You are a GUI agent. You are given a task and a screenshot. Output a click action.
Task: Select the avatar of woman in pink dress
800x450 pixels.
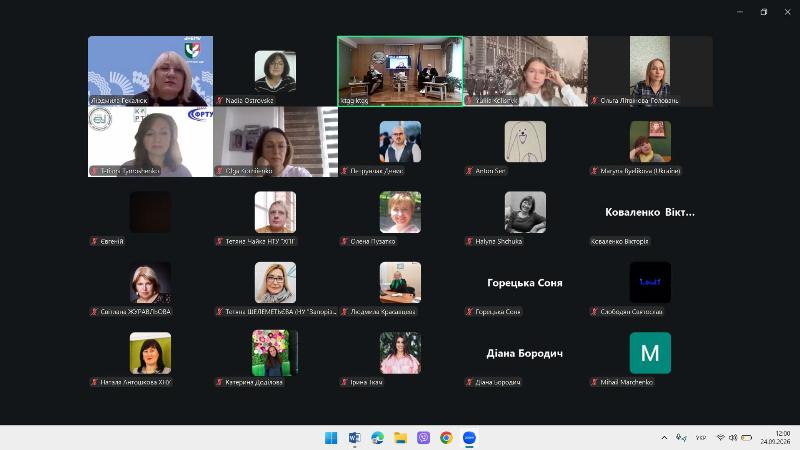[x=400, y=353]
